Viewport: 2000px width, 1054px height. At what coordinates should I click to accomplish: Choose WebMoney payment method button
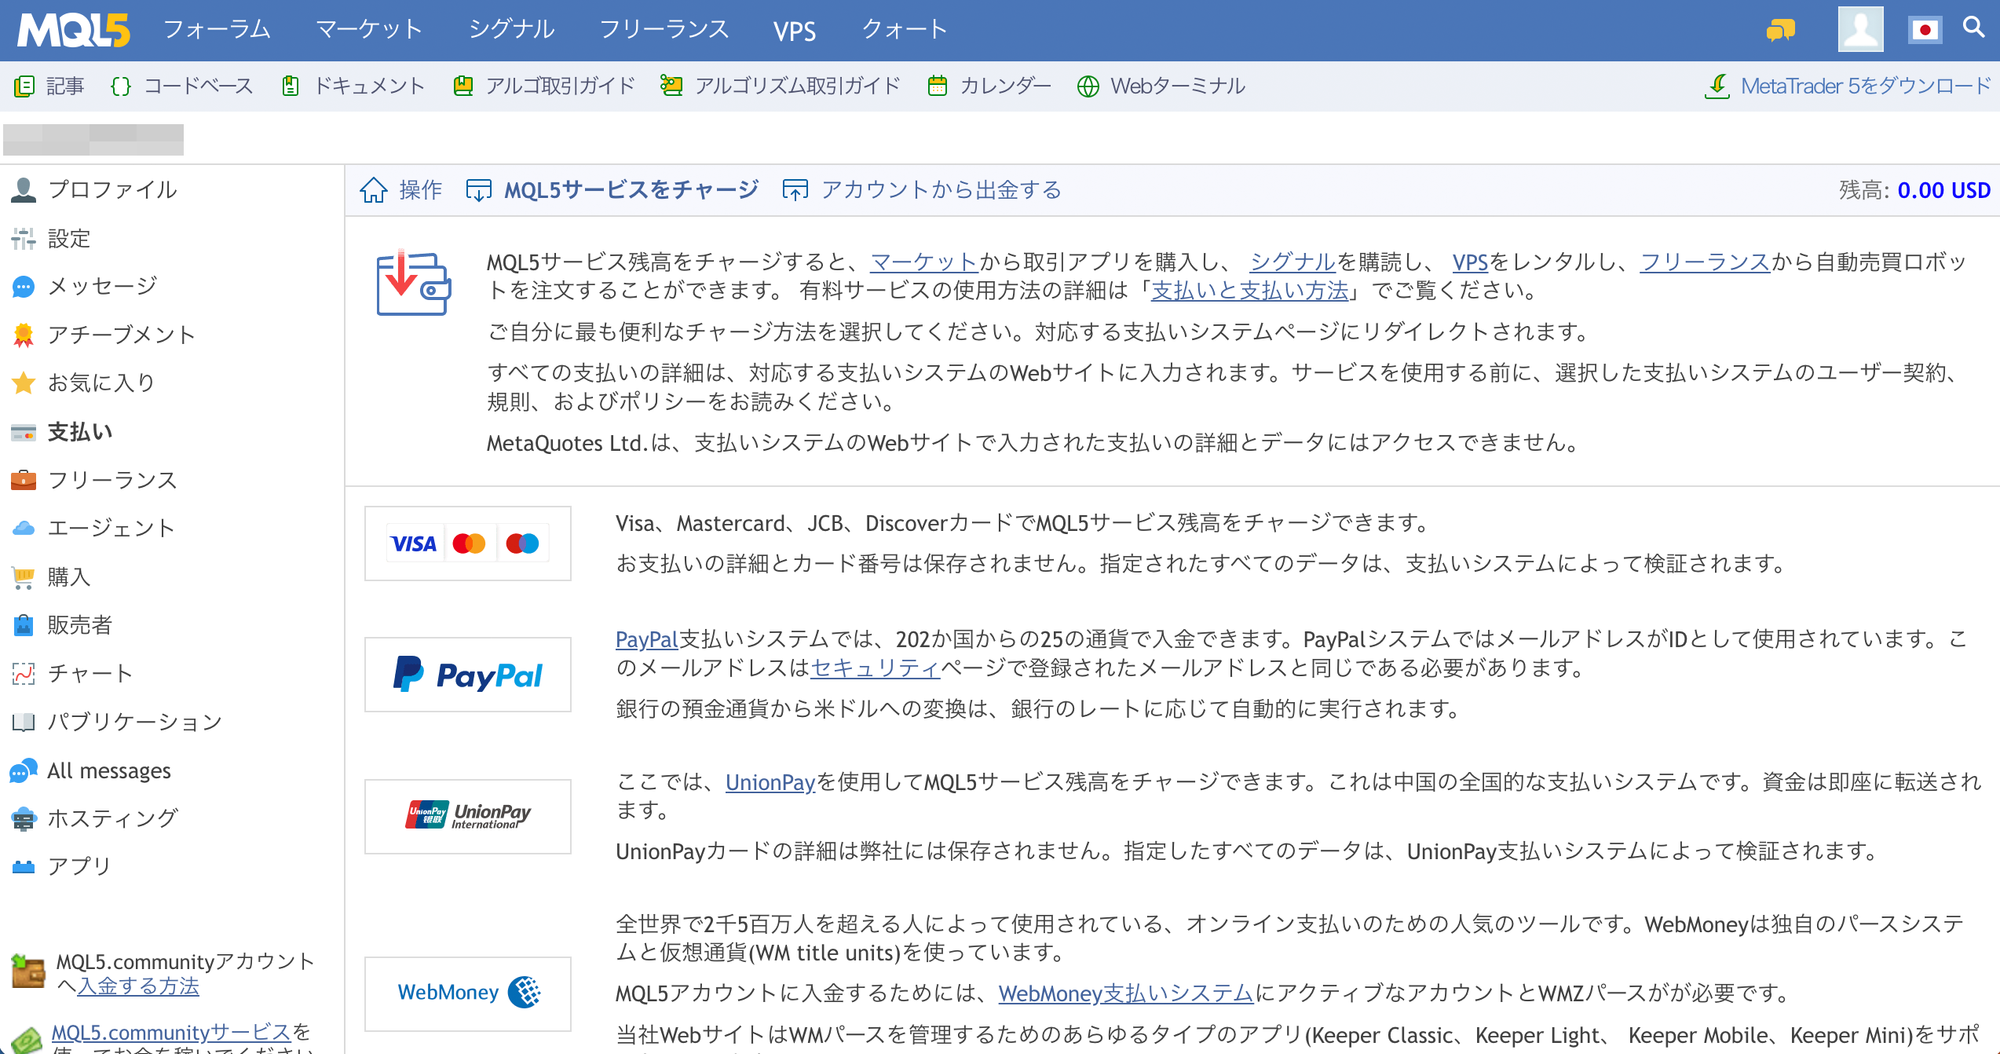(468, 994)
